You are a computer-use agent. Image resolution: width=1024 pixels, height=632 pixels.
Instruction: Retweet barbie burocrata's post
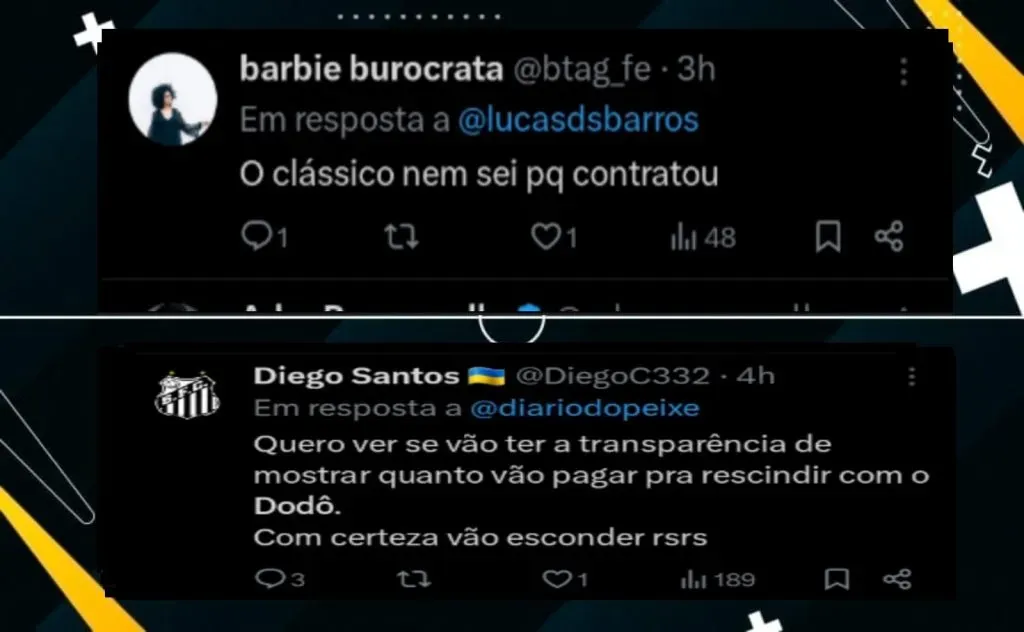pyautogui.click(x=401, y=236)
